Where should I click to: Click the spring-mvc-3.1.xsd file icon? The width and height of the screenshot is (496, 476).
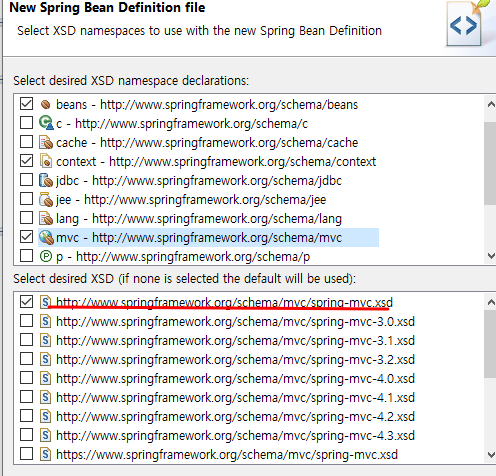[x=46, y=340]
